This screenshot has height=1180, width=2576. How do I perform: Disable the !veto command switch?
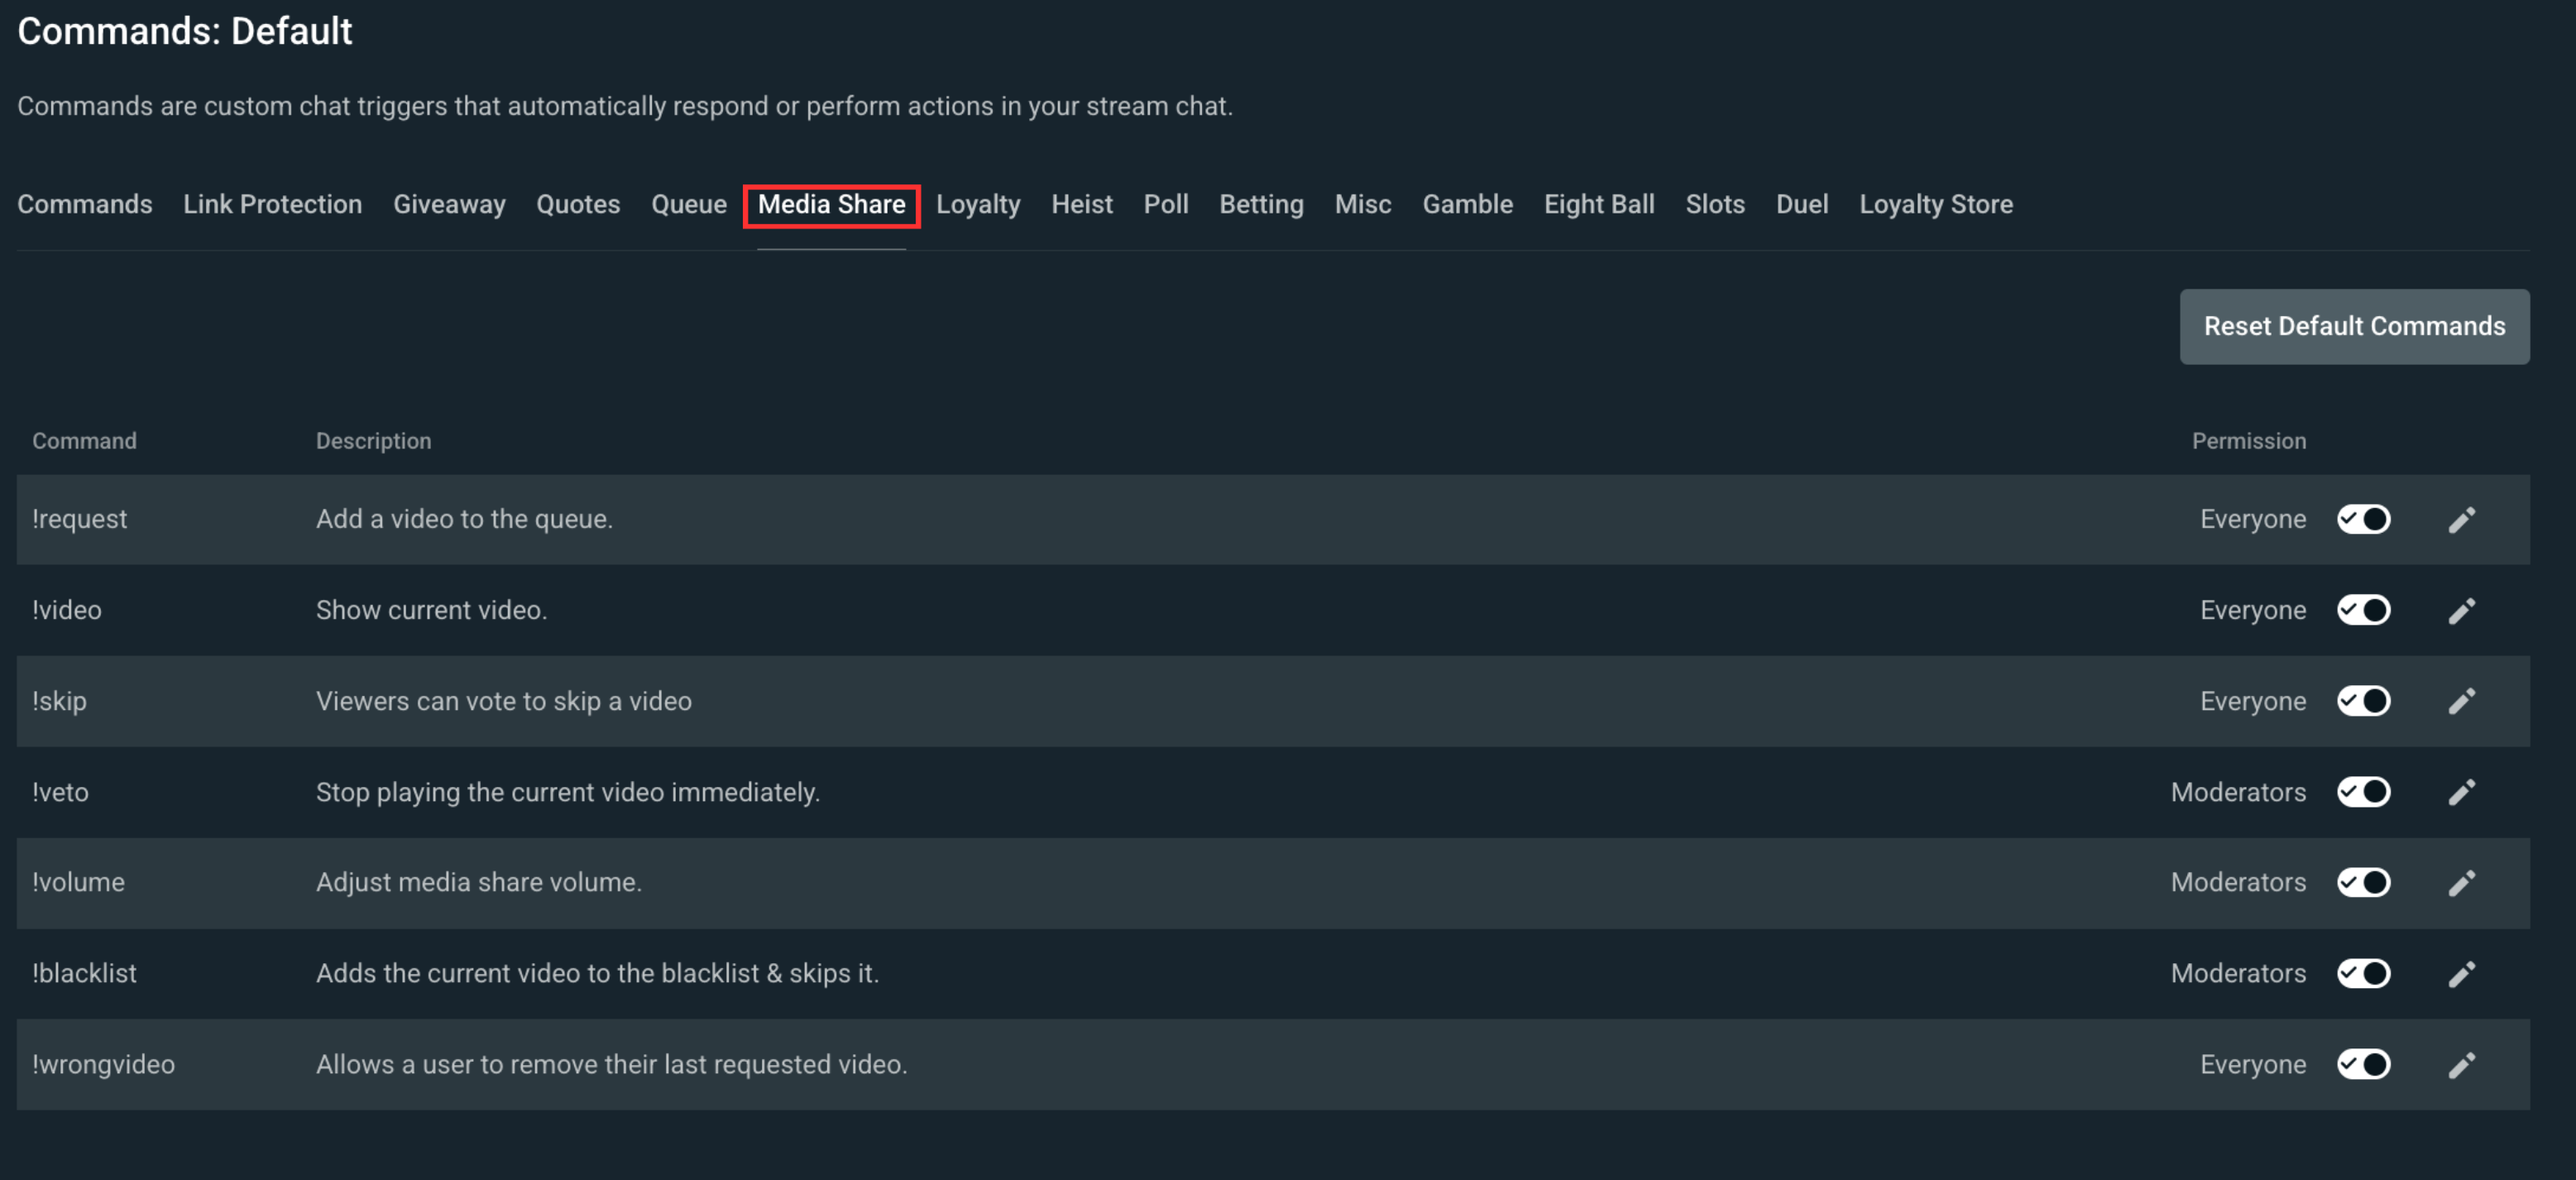pos(2363,793)
